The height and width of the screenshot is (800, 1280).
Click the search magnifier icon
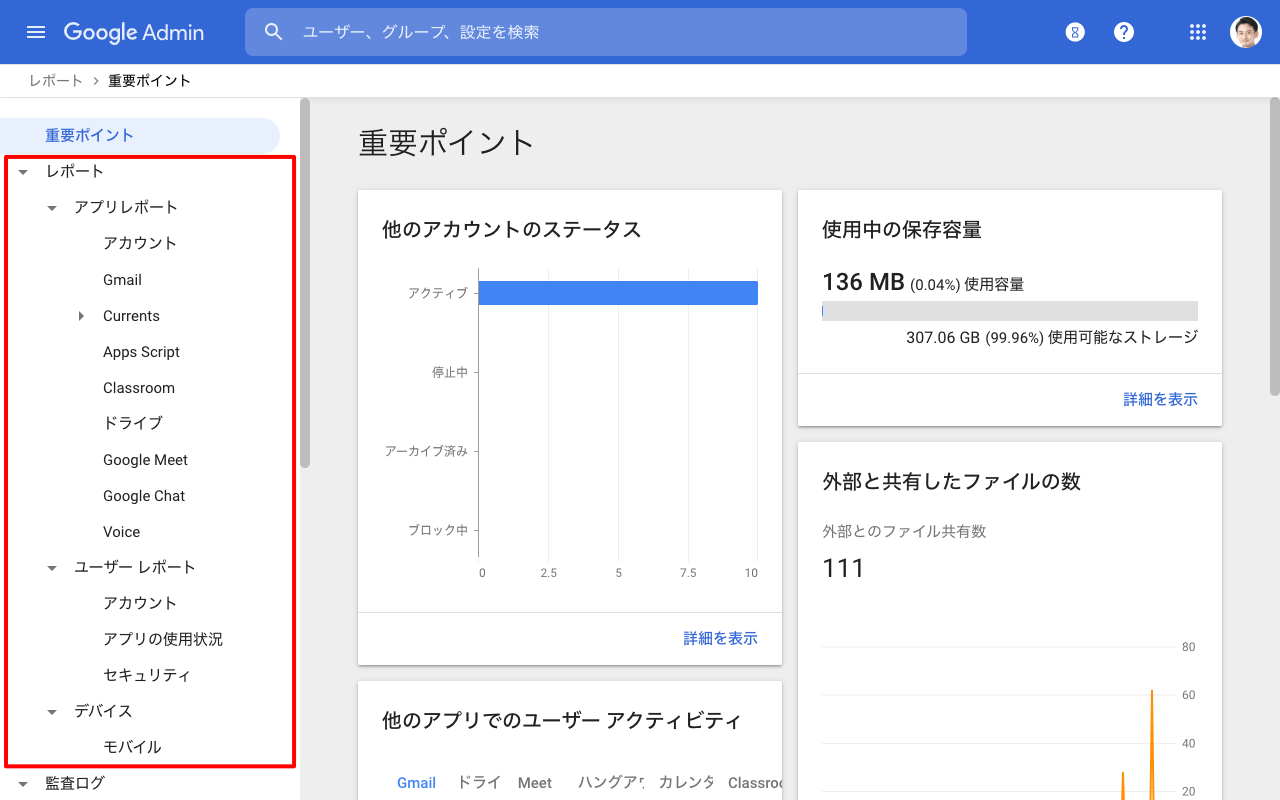pos(274,32)
